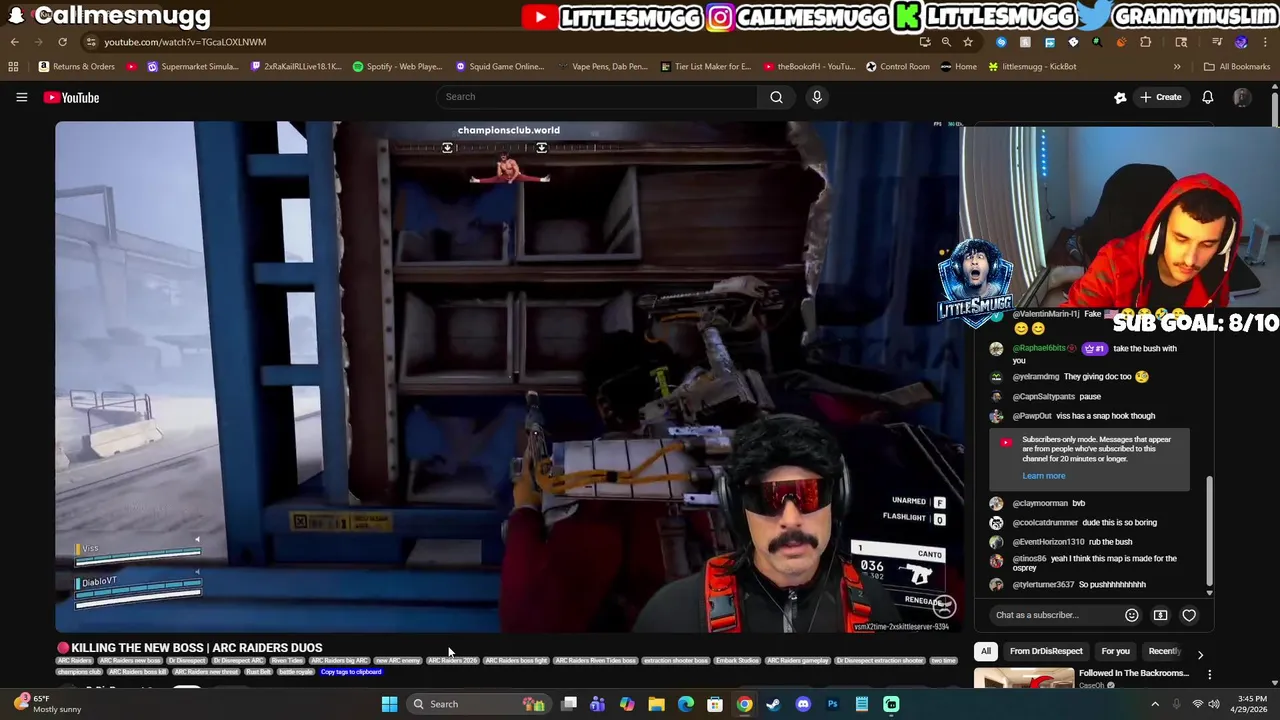Viewport: 1280px width, 720px height.
Task: Open the weather widget showing 65°F
Action: (x=46, y=704)
